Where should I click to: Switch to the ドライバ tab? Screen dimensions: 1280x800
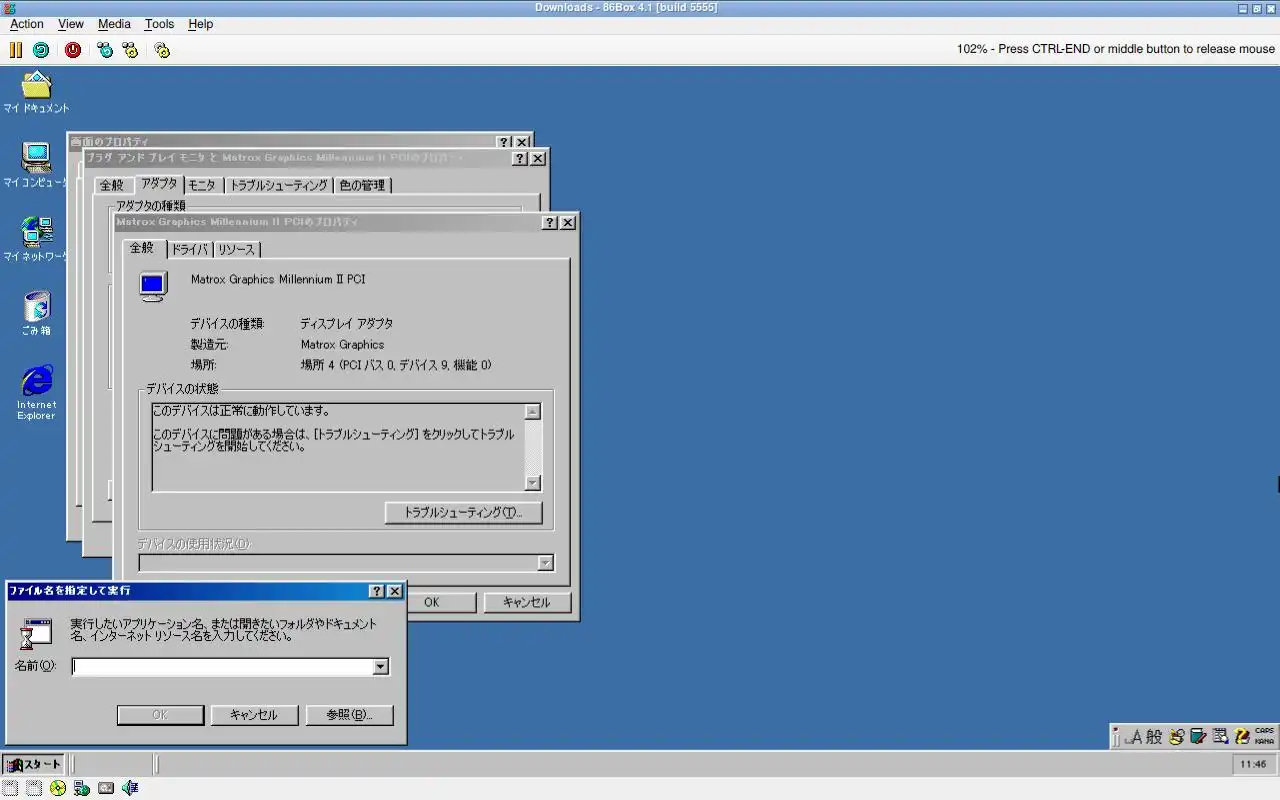click(189, 249)
